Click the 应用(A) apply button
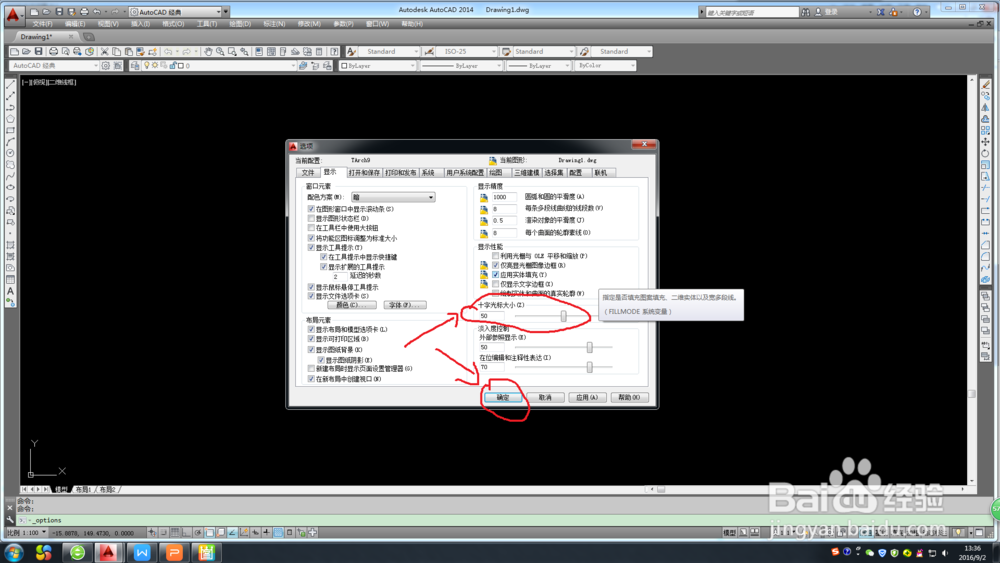 (x=587, y=397)
